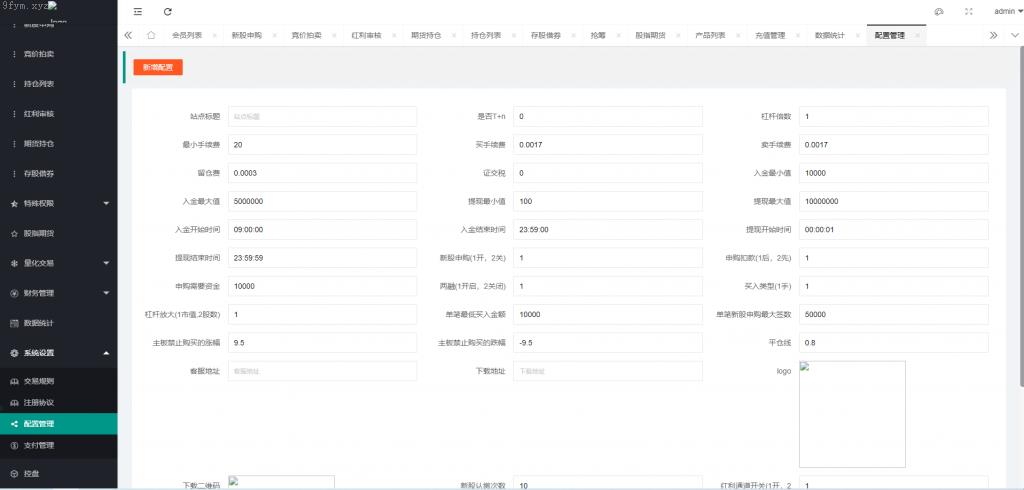Switch to the 产品列表 tab
Image resolution: width=1024 pixels, height=490 pixels.
pos(710,35)
